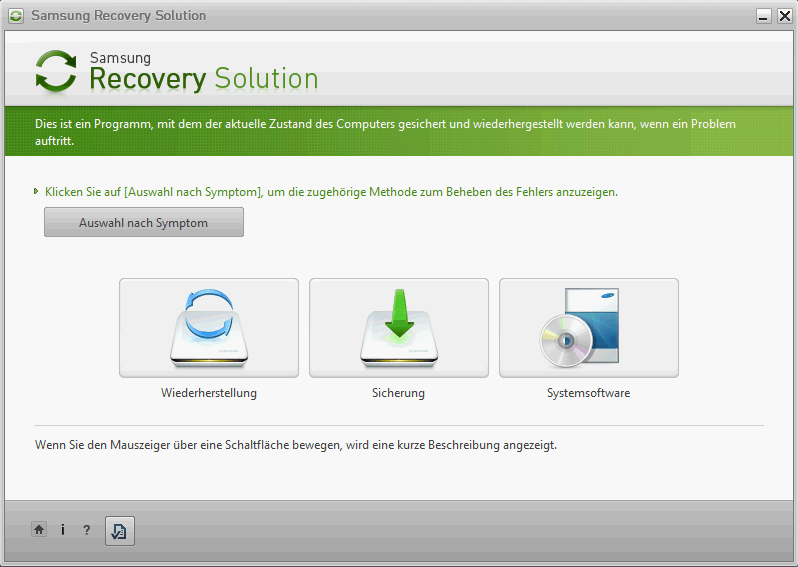Click the Wiederherstellung label text
Image resolution: width=798 pixels, height=567 pixels.
coord(209,393)
